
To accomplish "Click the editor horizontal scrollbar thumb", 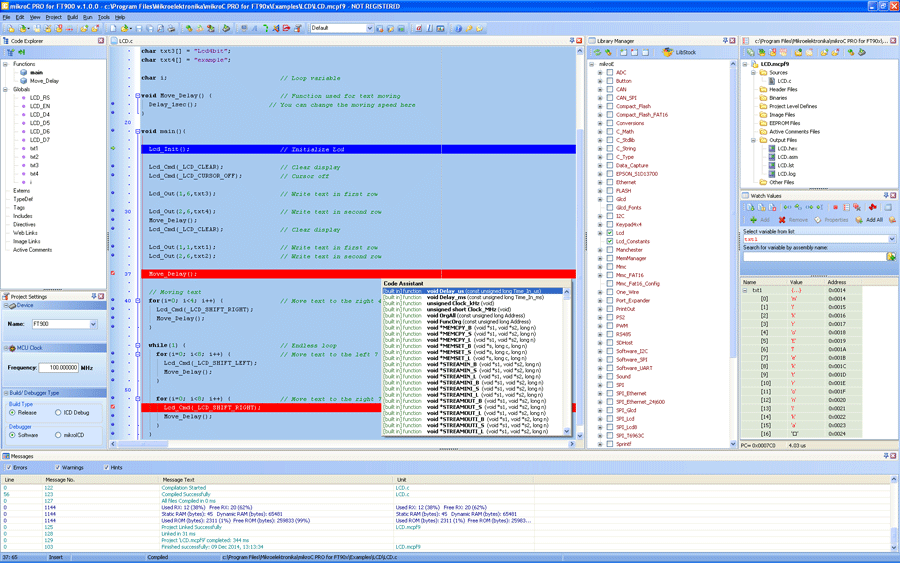I will [x=143, y=444].
